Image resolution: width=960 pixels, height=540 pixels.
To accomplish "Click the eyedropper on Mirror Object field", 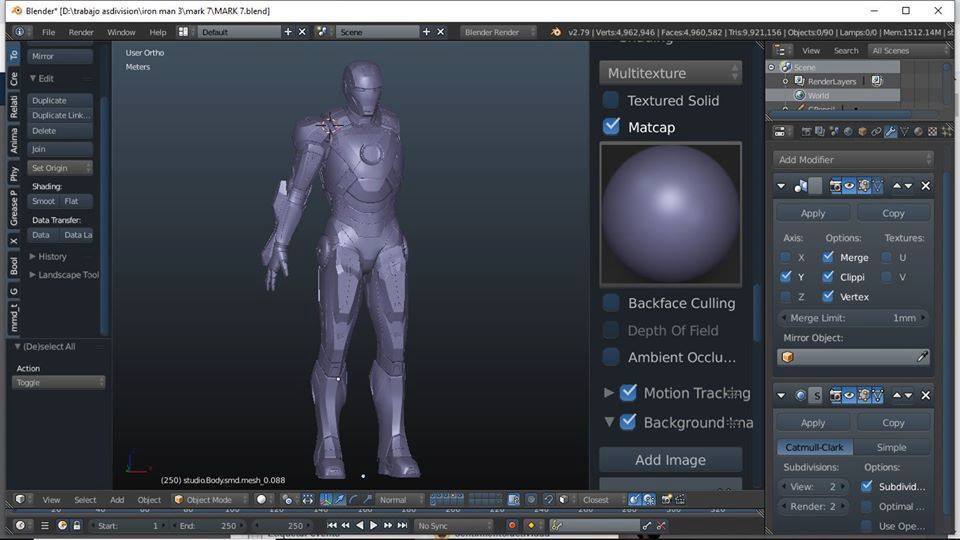I will coord(922,357).
